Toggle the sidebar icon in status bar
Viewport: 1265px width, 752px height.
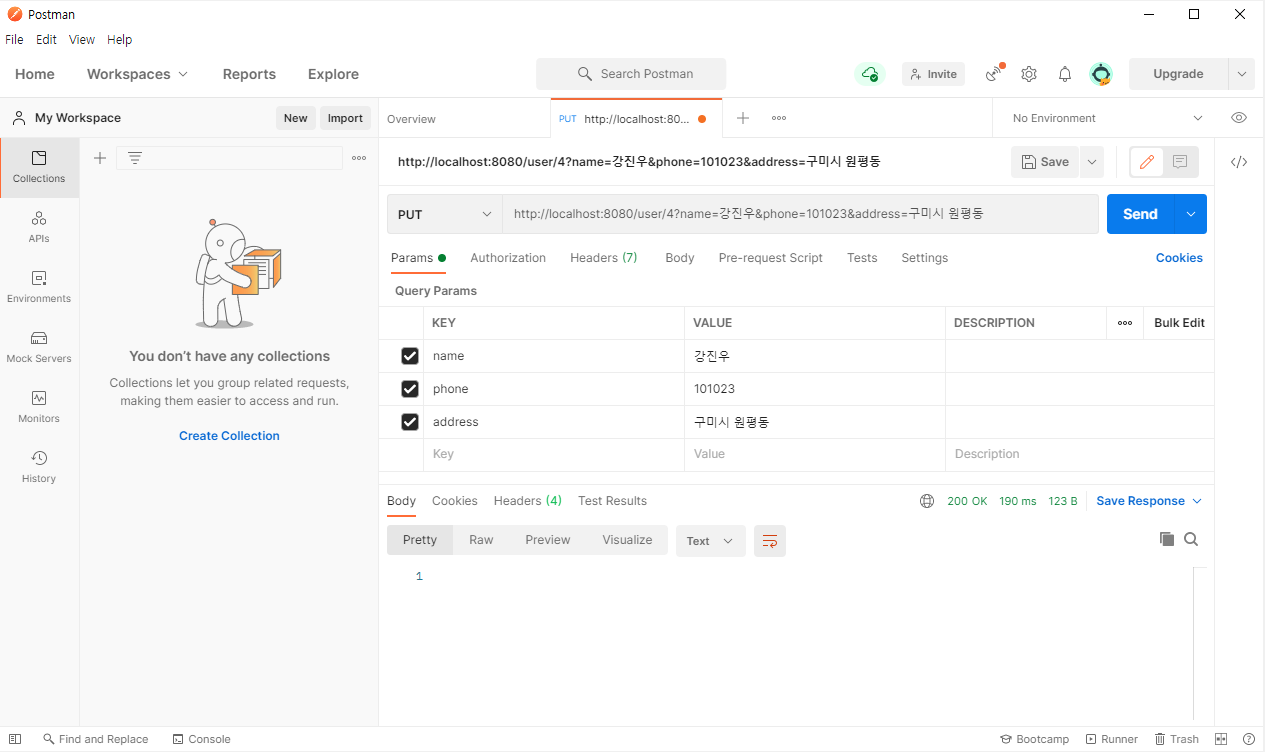(x=15, y=739)
